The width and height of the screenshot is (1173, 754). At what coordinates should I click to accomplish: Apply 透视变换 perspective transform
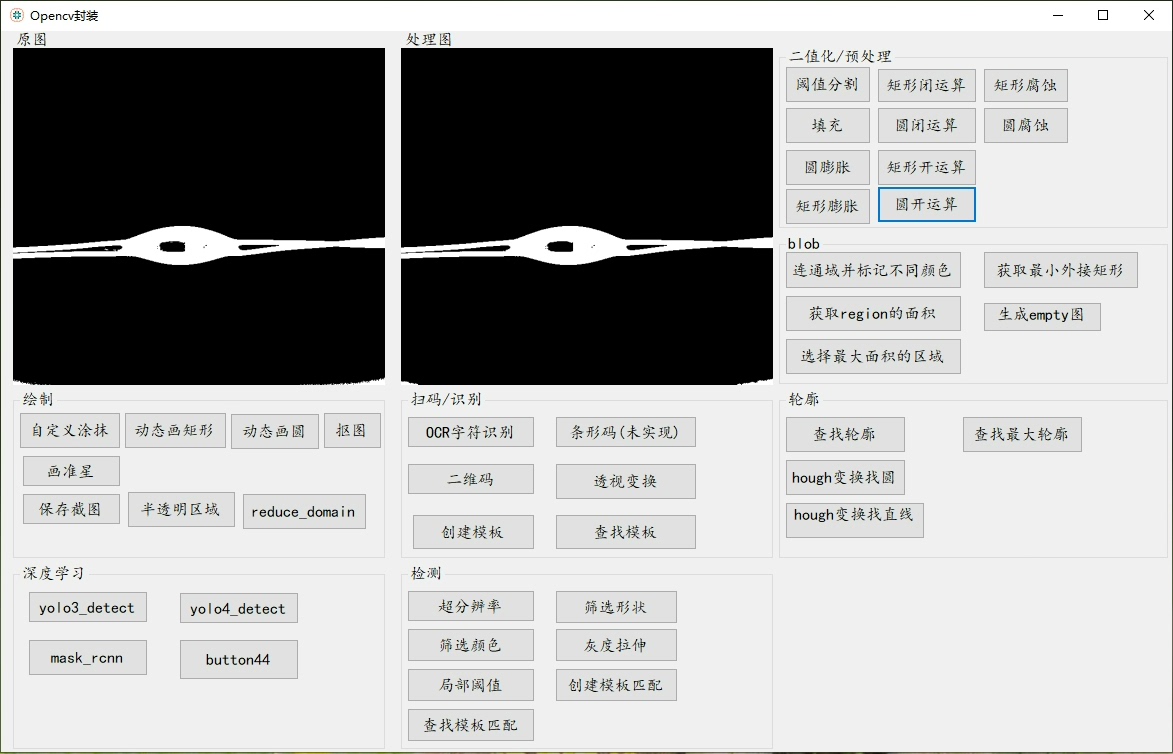[x=625, y=481]
